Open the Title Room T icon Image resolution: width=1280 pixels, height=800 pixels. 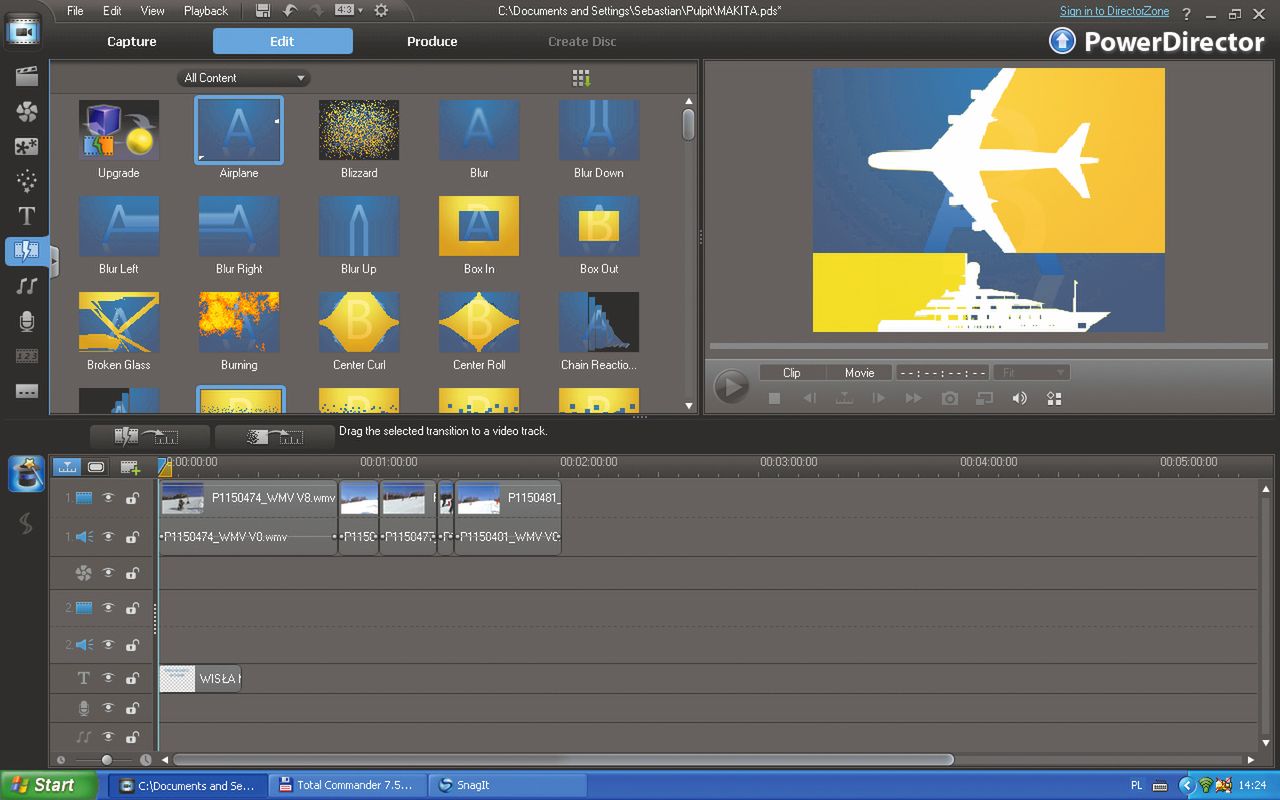(x=26, y=216)
